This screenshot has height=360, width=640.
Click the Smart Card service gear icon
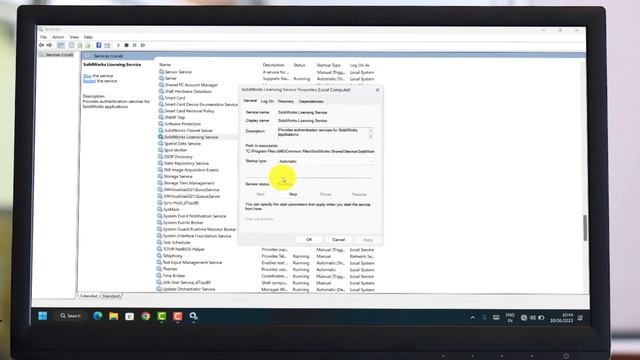click(x=161, y=98)
